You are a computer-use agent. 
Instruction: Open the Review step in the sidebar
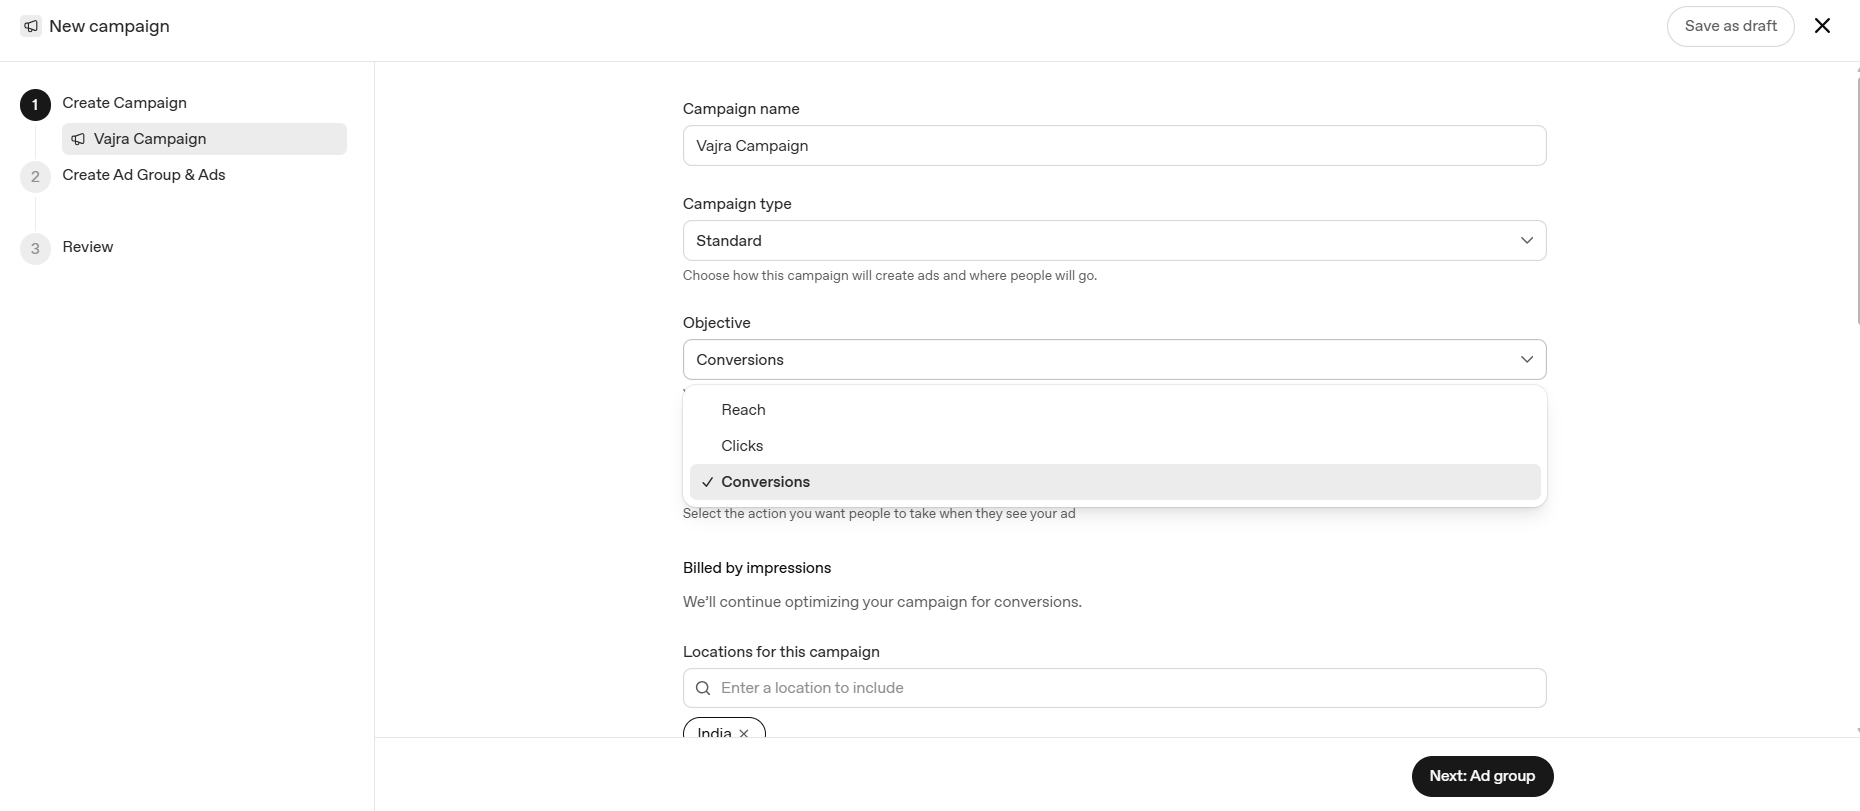(88, 247)
